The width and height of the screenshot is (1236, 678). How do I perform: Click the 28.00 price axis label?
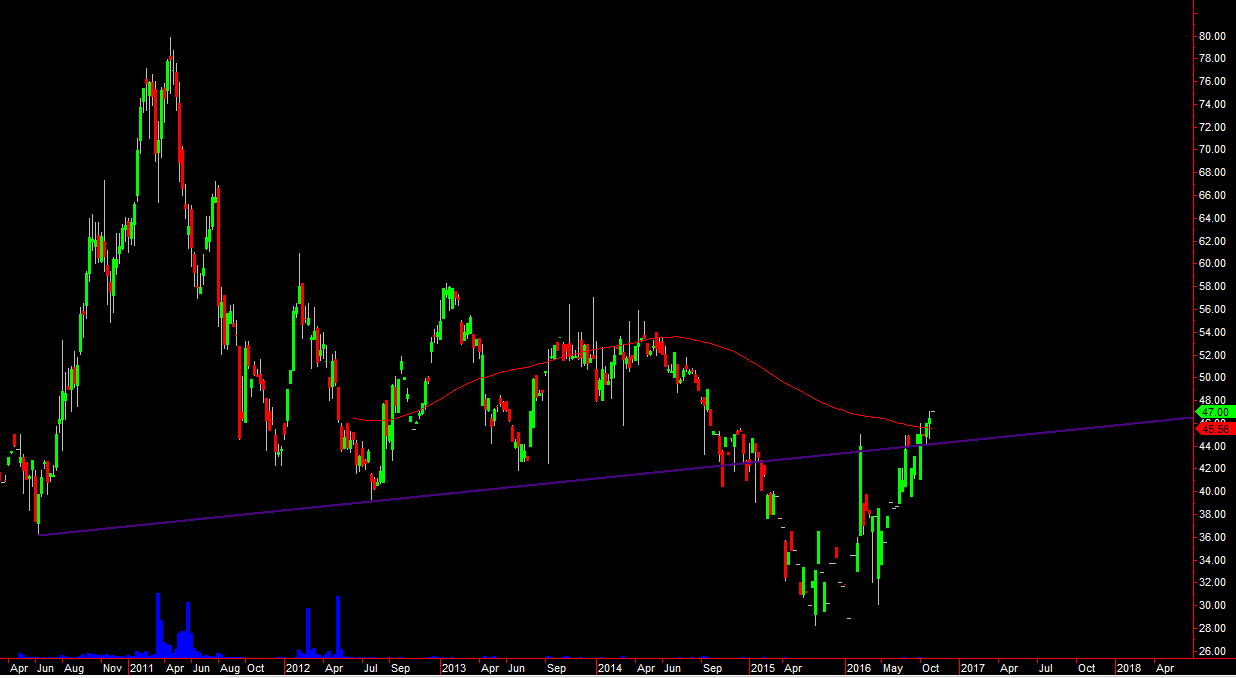1212,629
